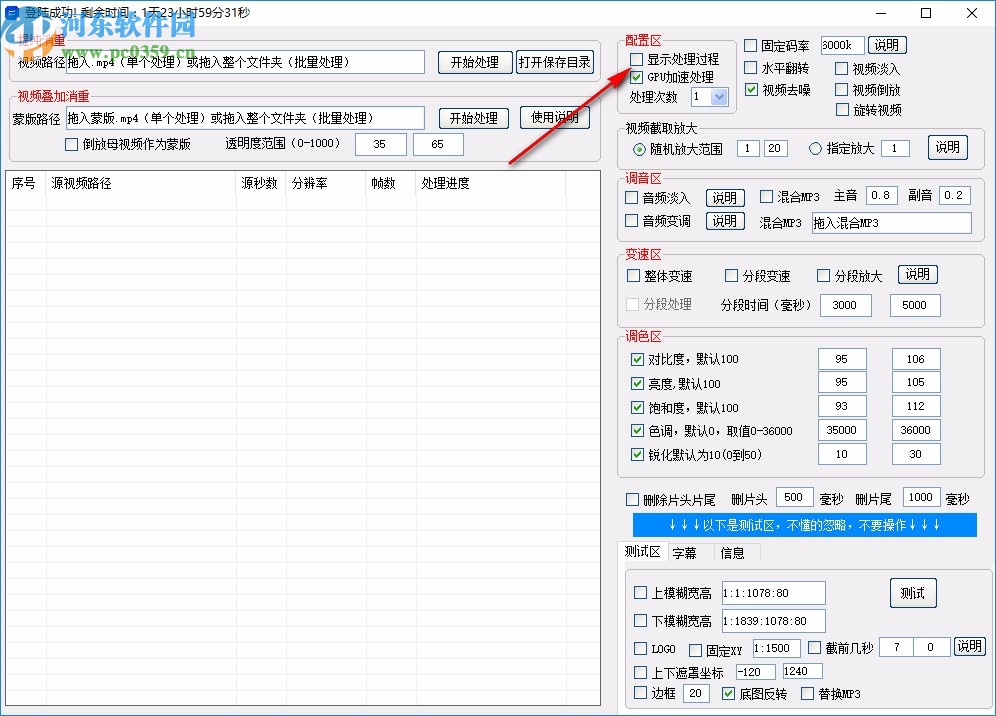Enable the 整体变速 option
Viewport: 996px width, 716px height.
point(634,275)
